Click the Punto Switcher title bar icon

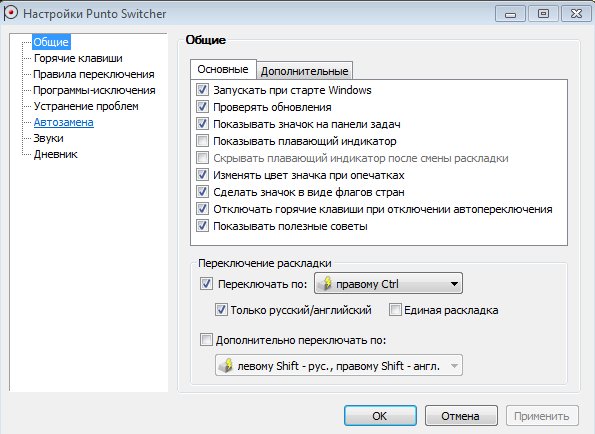click(x=10, y=13)
